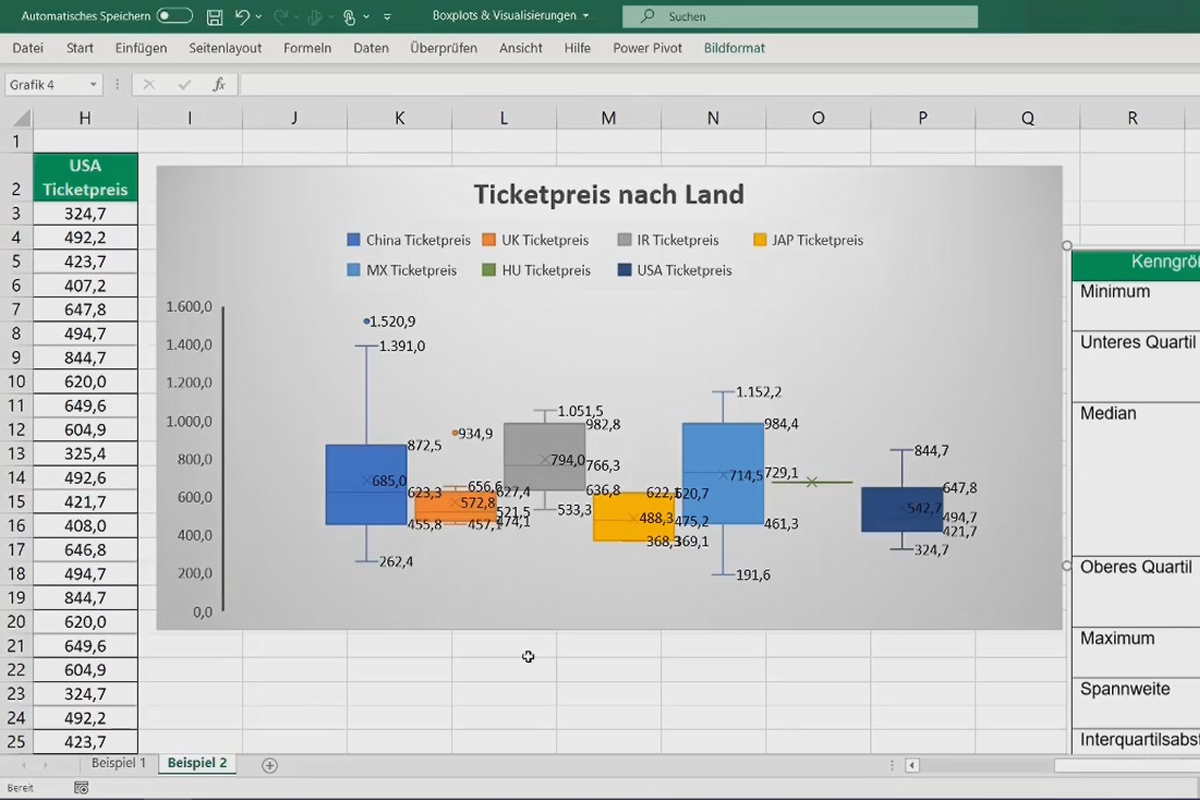
Task: Open the Hilfe ribbon tab
Action: click(x=577, y=48)
